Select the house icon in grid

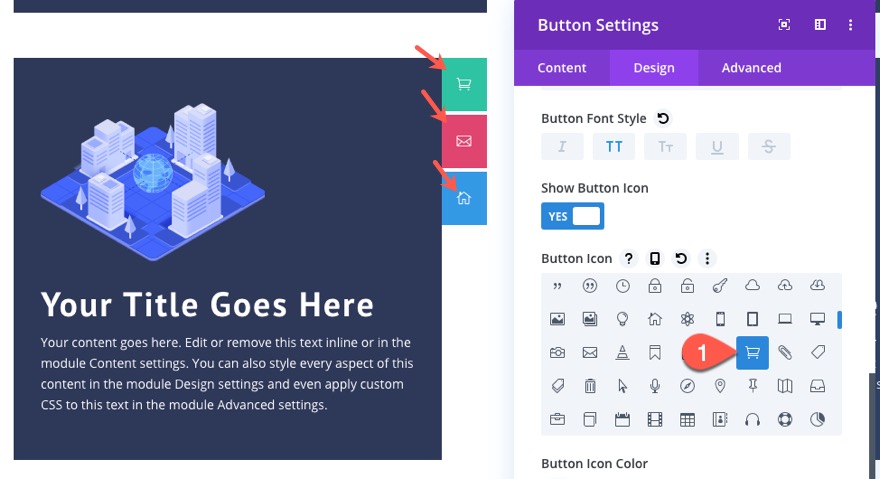click(655, 320)
